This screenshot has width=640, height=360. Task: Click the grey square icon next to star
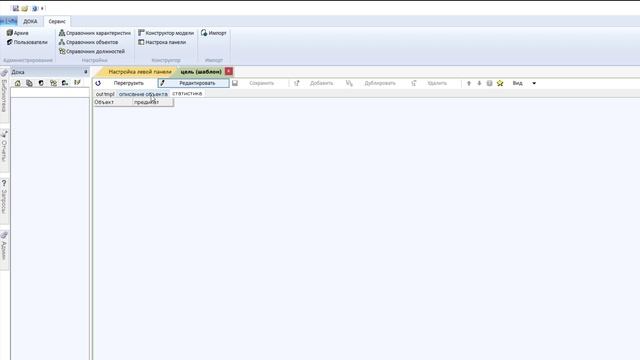[489, 83]
